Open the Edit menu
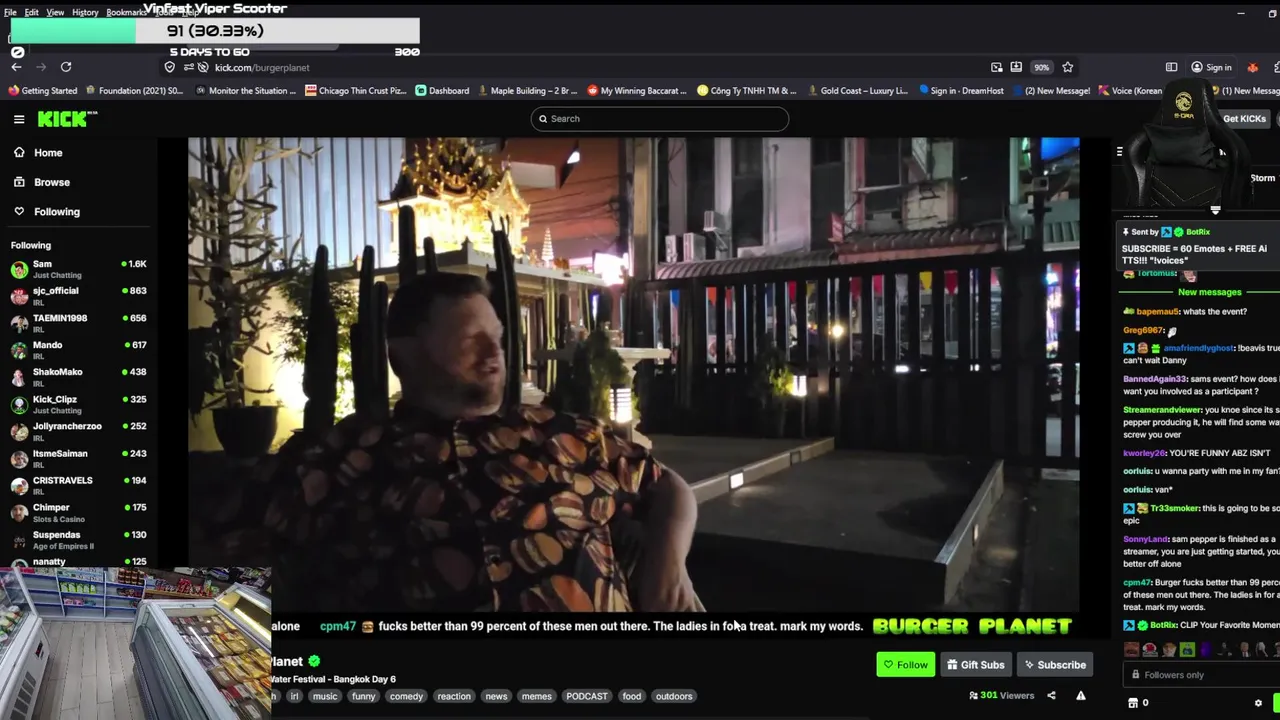Image resolution: width=1280 pixels, height=720 pixels. tap(32, 12)
